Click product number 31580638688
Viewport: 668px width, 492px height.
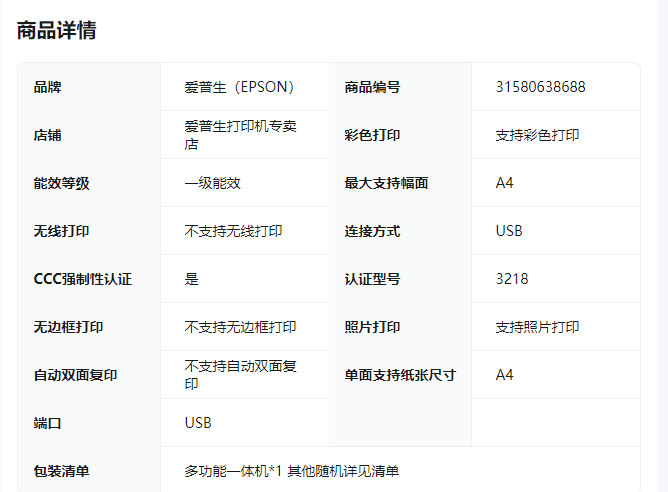point(541,87)
